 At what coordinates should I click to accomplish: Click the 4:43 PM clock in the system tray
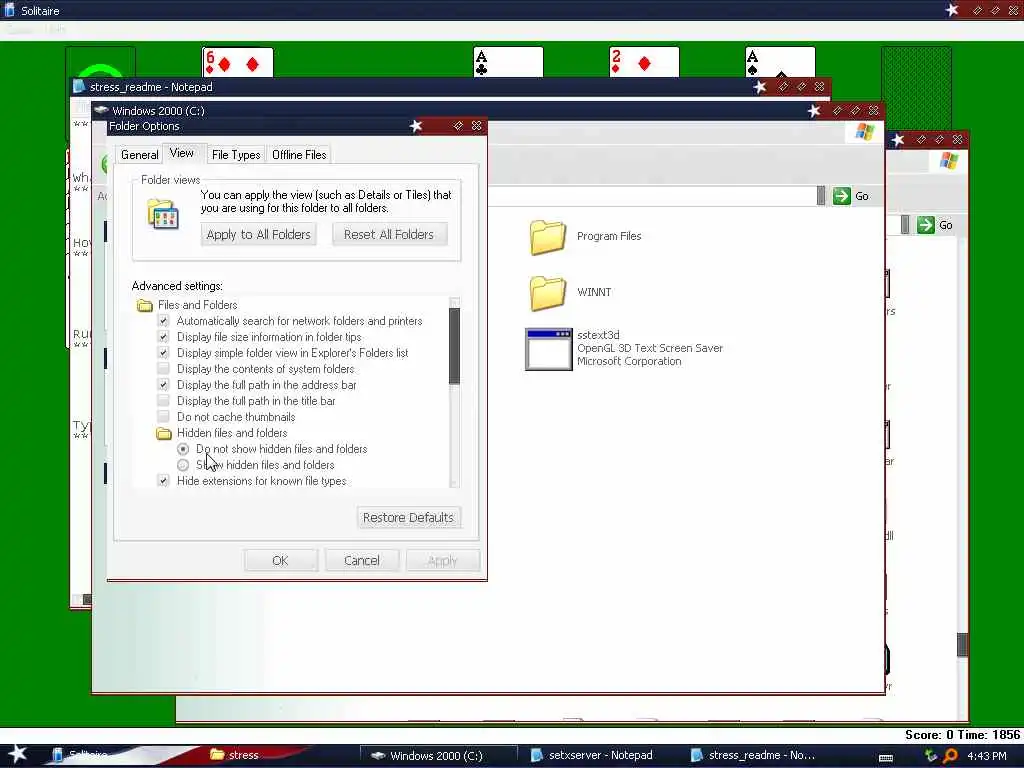pos(987,756)
